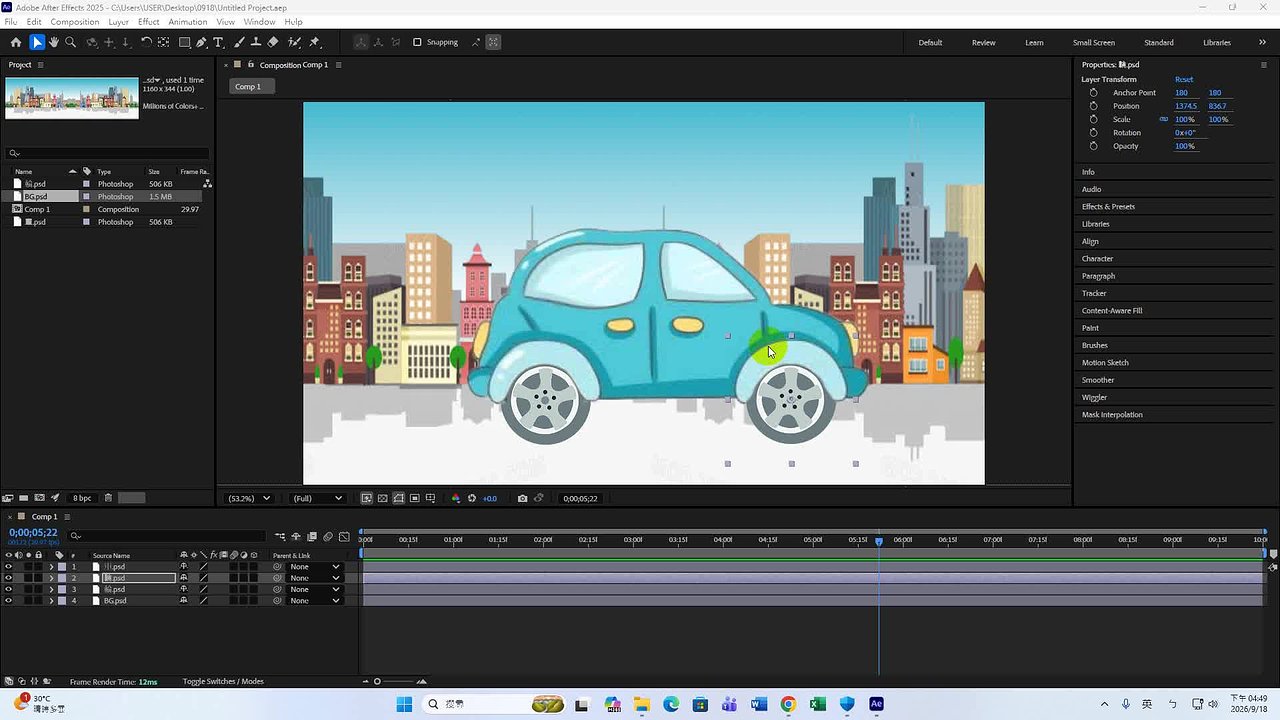
Task: Expand BG.psd layer twirl arrow
Action: pyautogui.click(x=51, y=600)
